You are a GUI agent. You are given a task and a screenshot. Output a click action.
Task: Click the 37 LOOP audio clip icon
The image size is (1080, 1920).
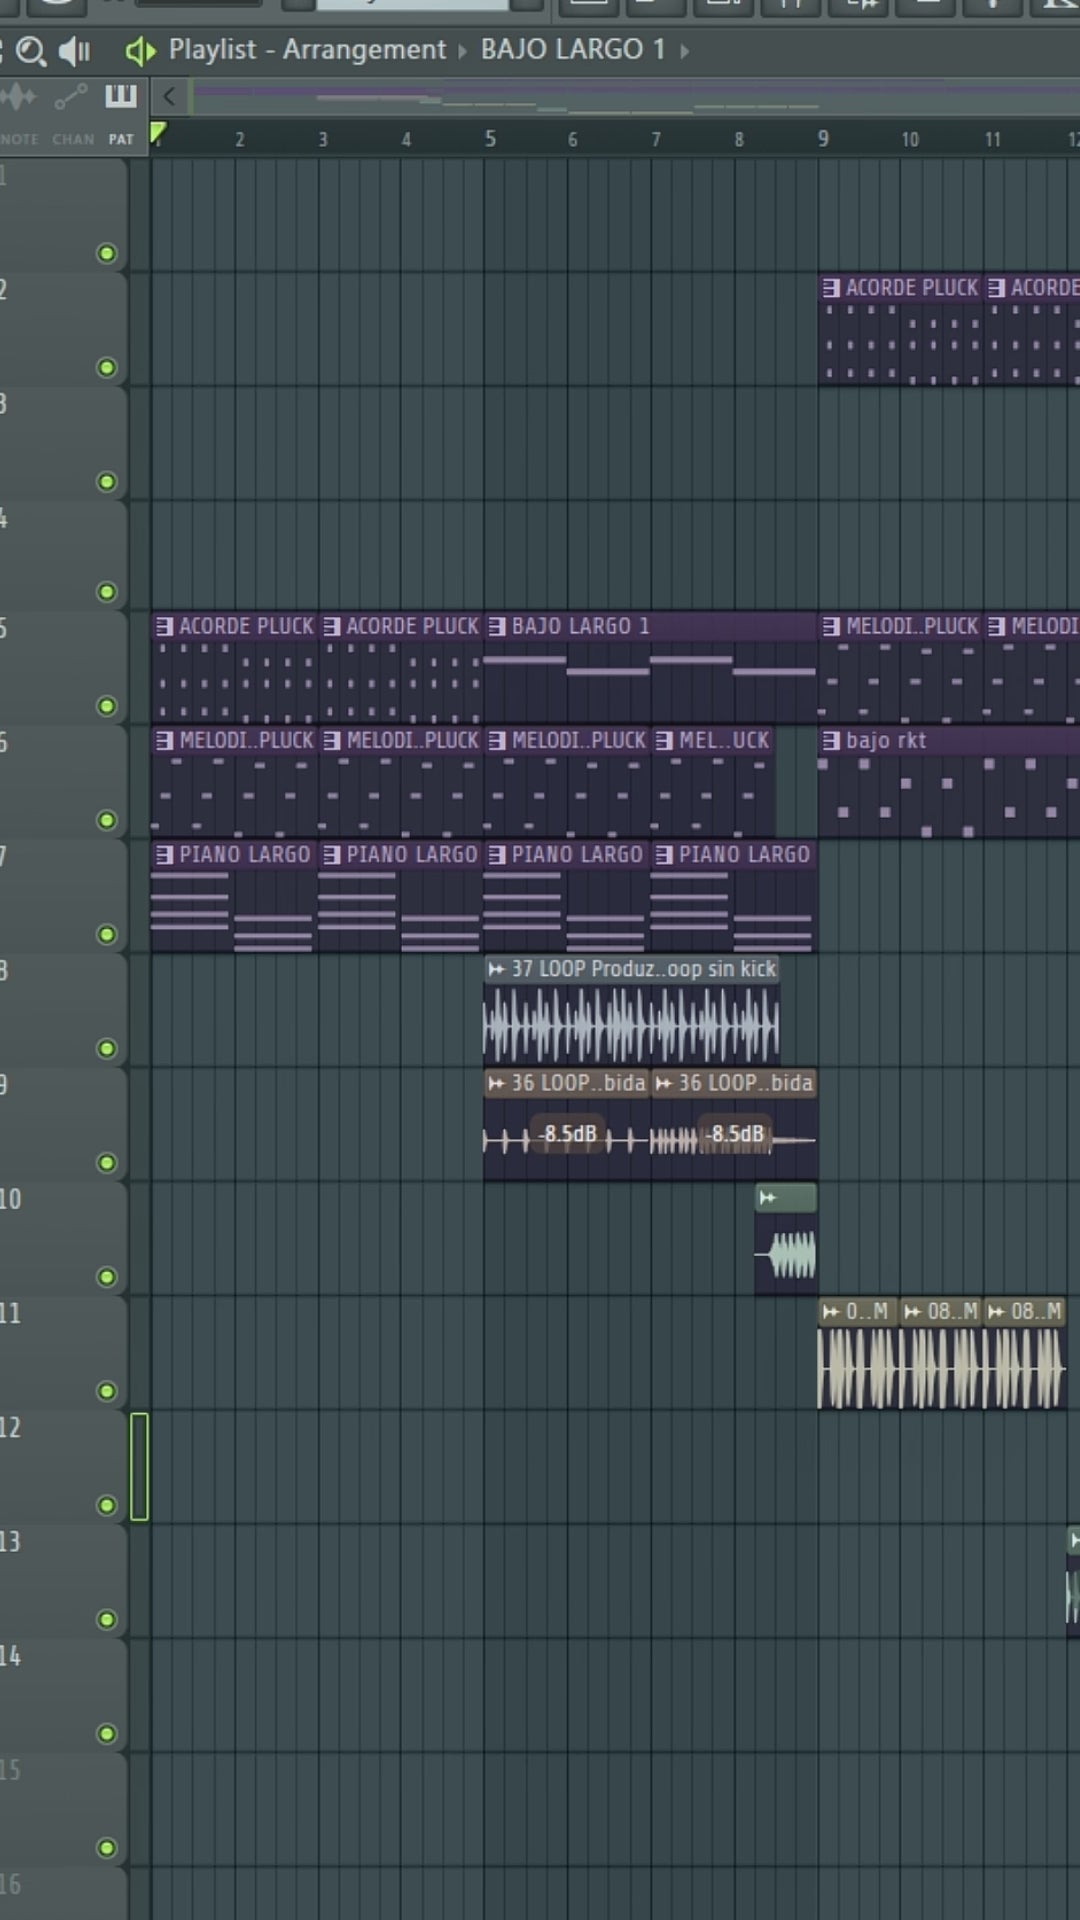coord(496,969)
